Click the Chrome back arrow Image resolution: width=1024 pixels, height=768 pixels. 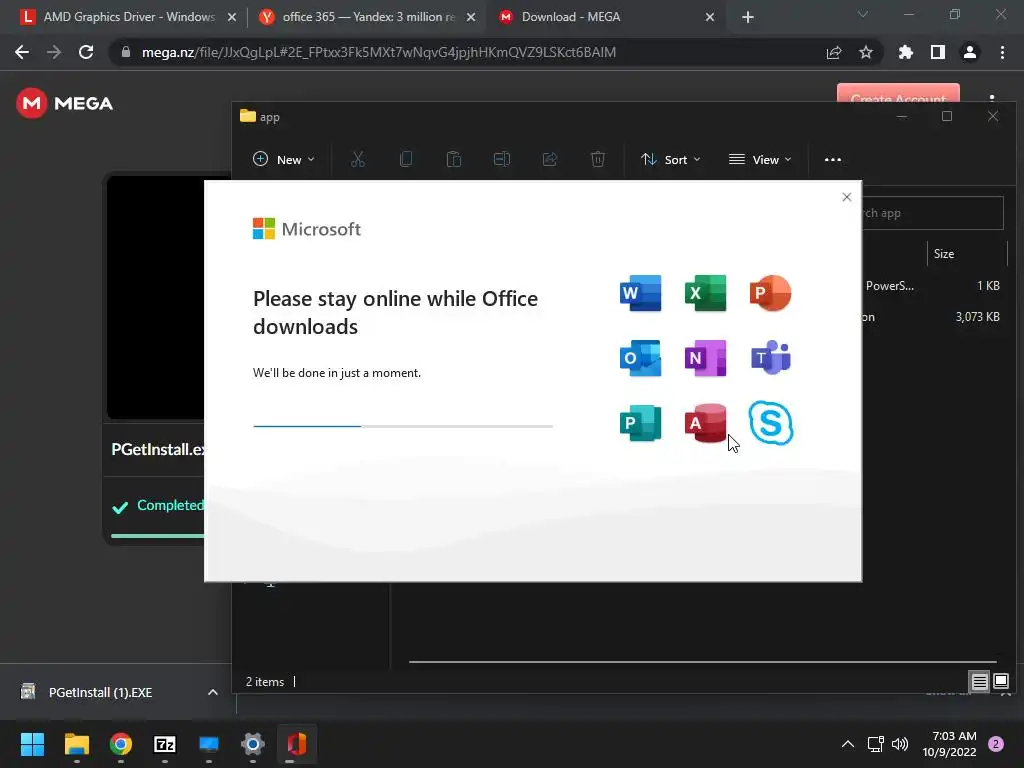22,52
